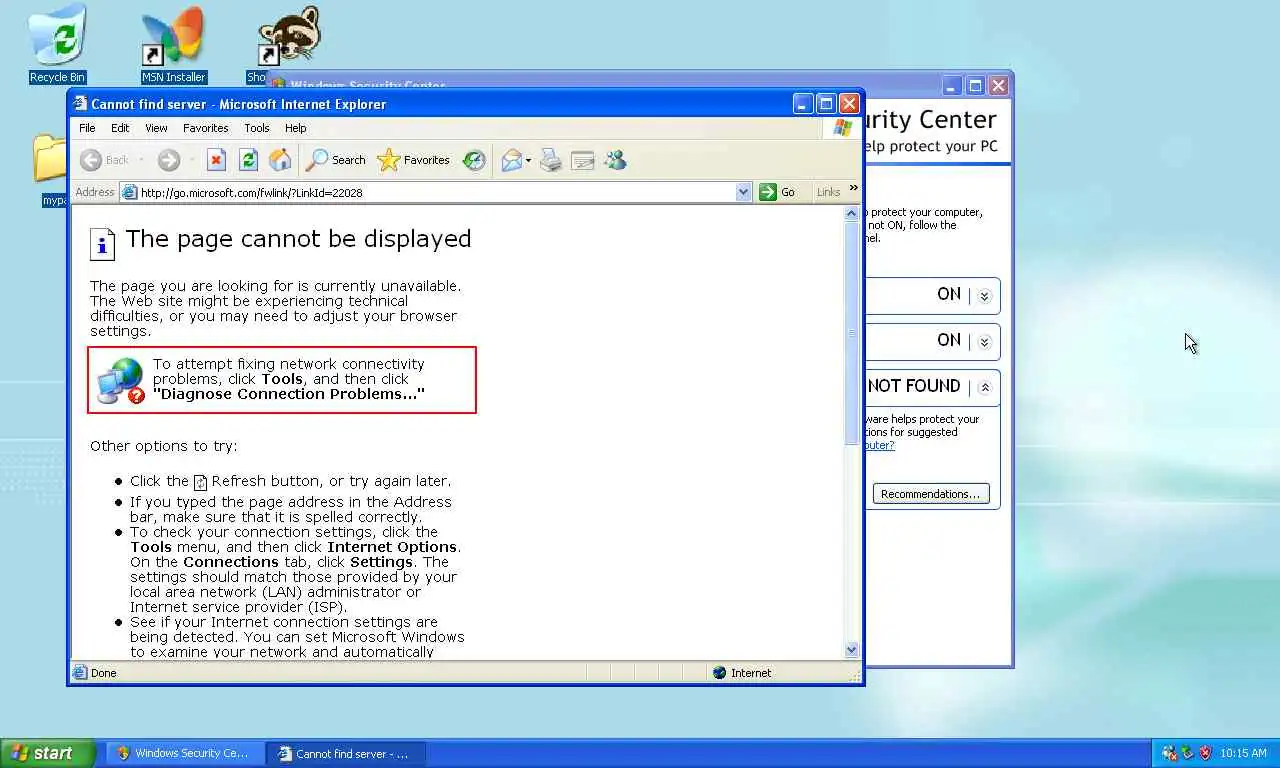This screenshot has width=1280, height=768.
Task: Open the Forward button history dropdown
Action: point(191,160)
